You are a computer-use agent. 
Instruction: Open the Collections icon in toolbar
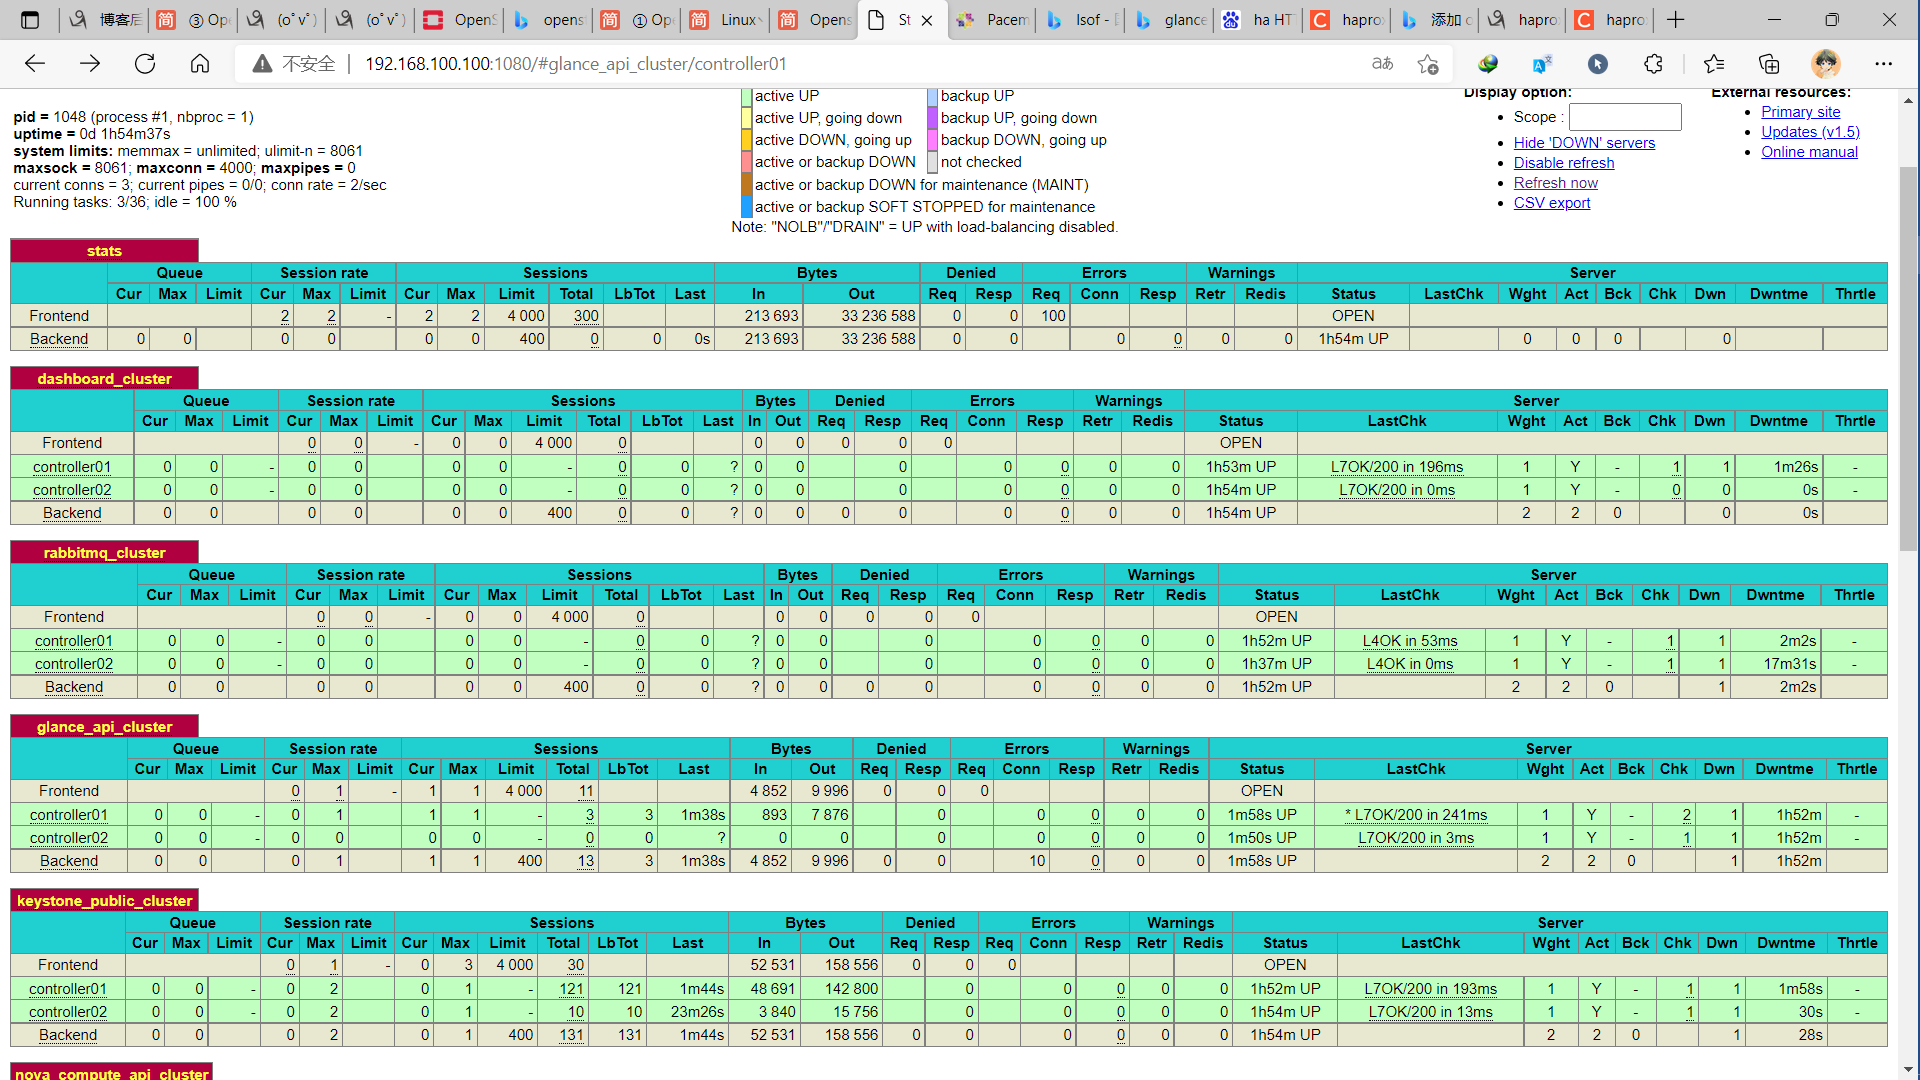point(1769,64)
